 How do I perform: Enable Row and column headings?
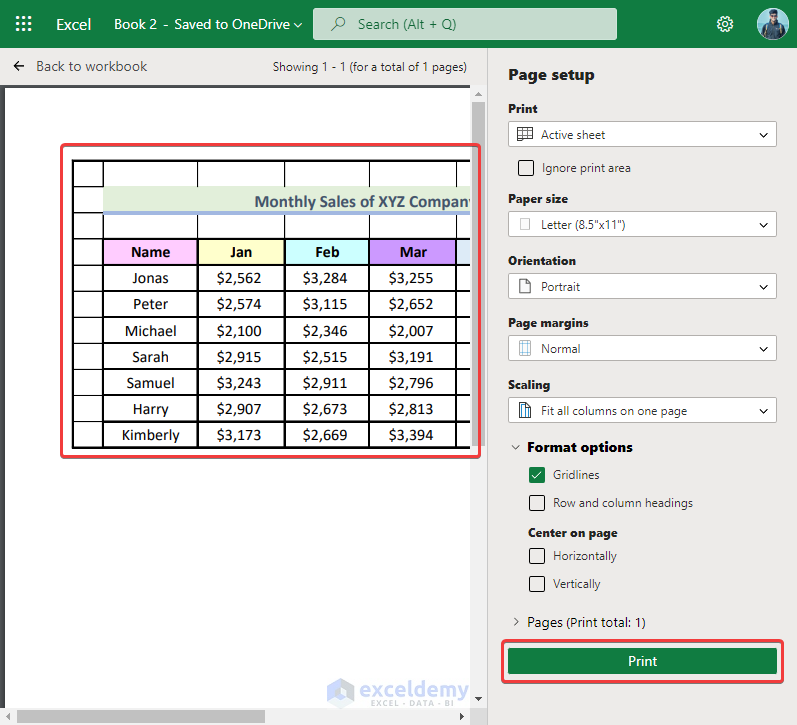(537, 503)
